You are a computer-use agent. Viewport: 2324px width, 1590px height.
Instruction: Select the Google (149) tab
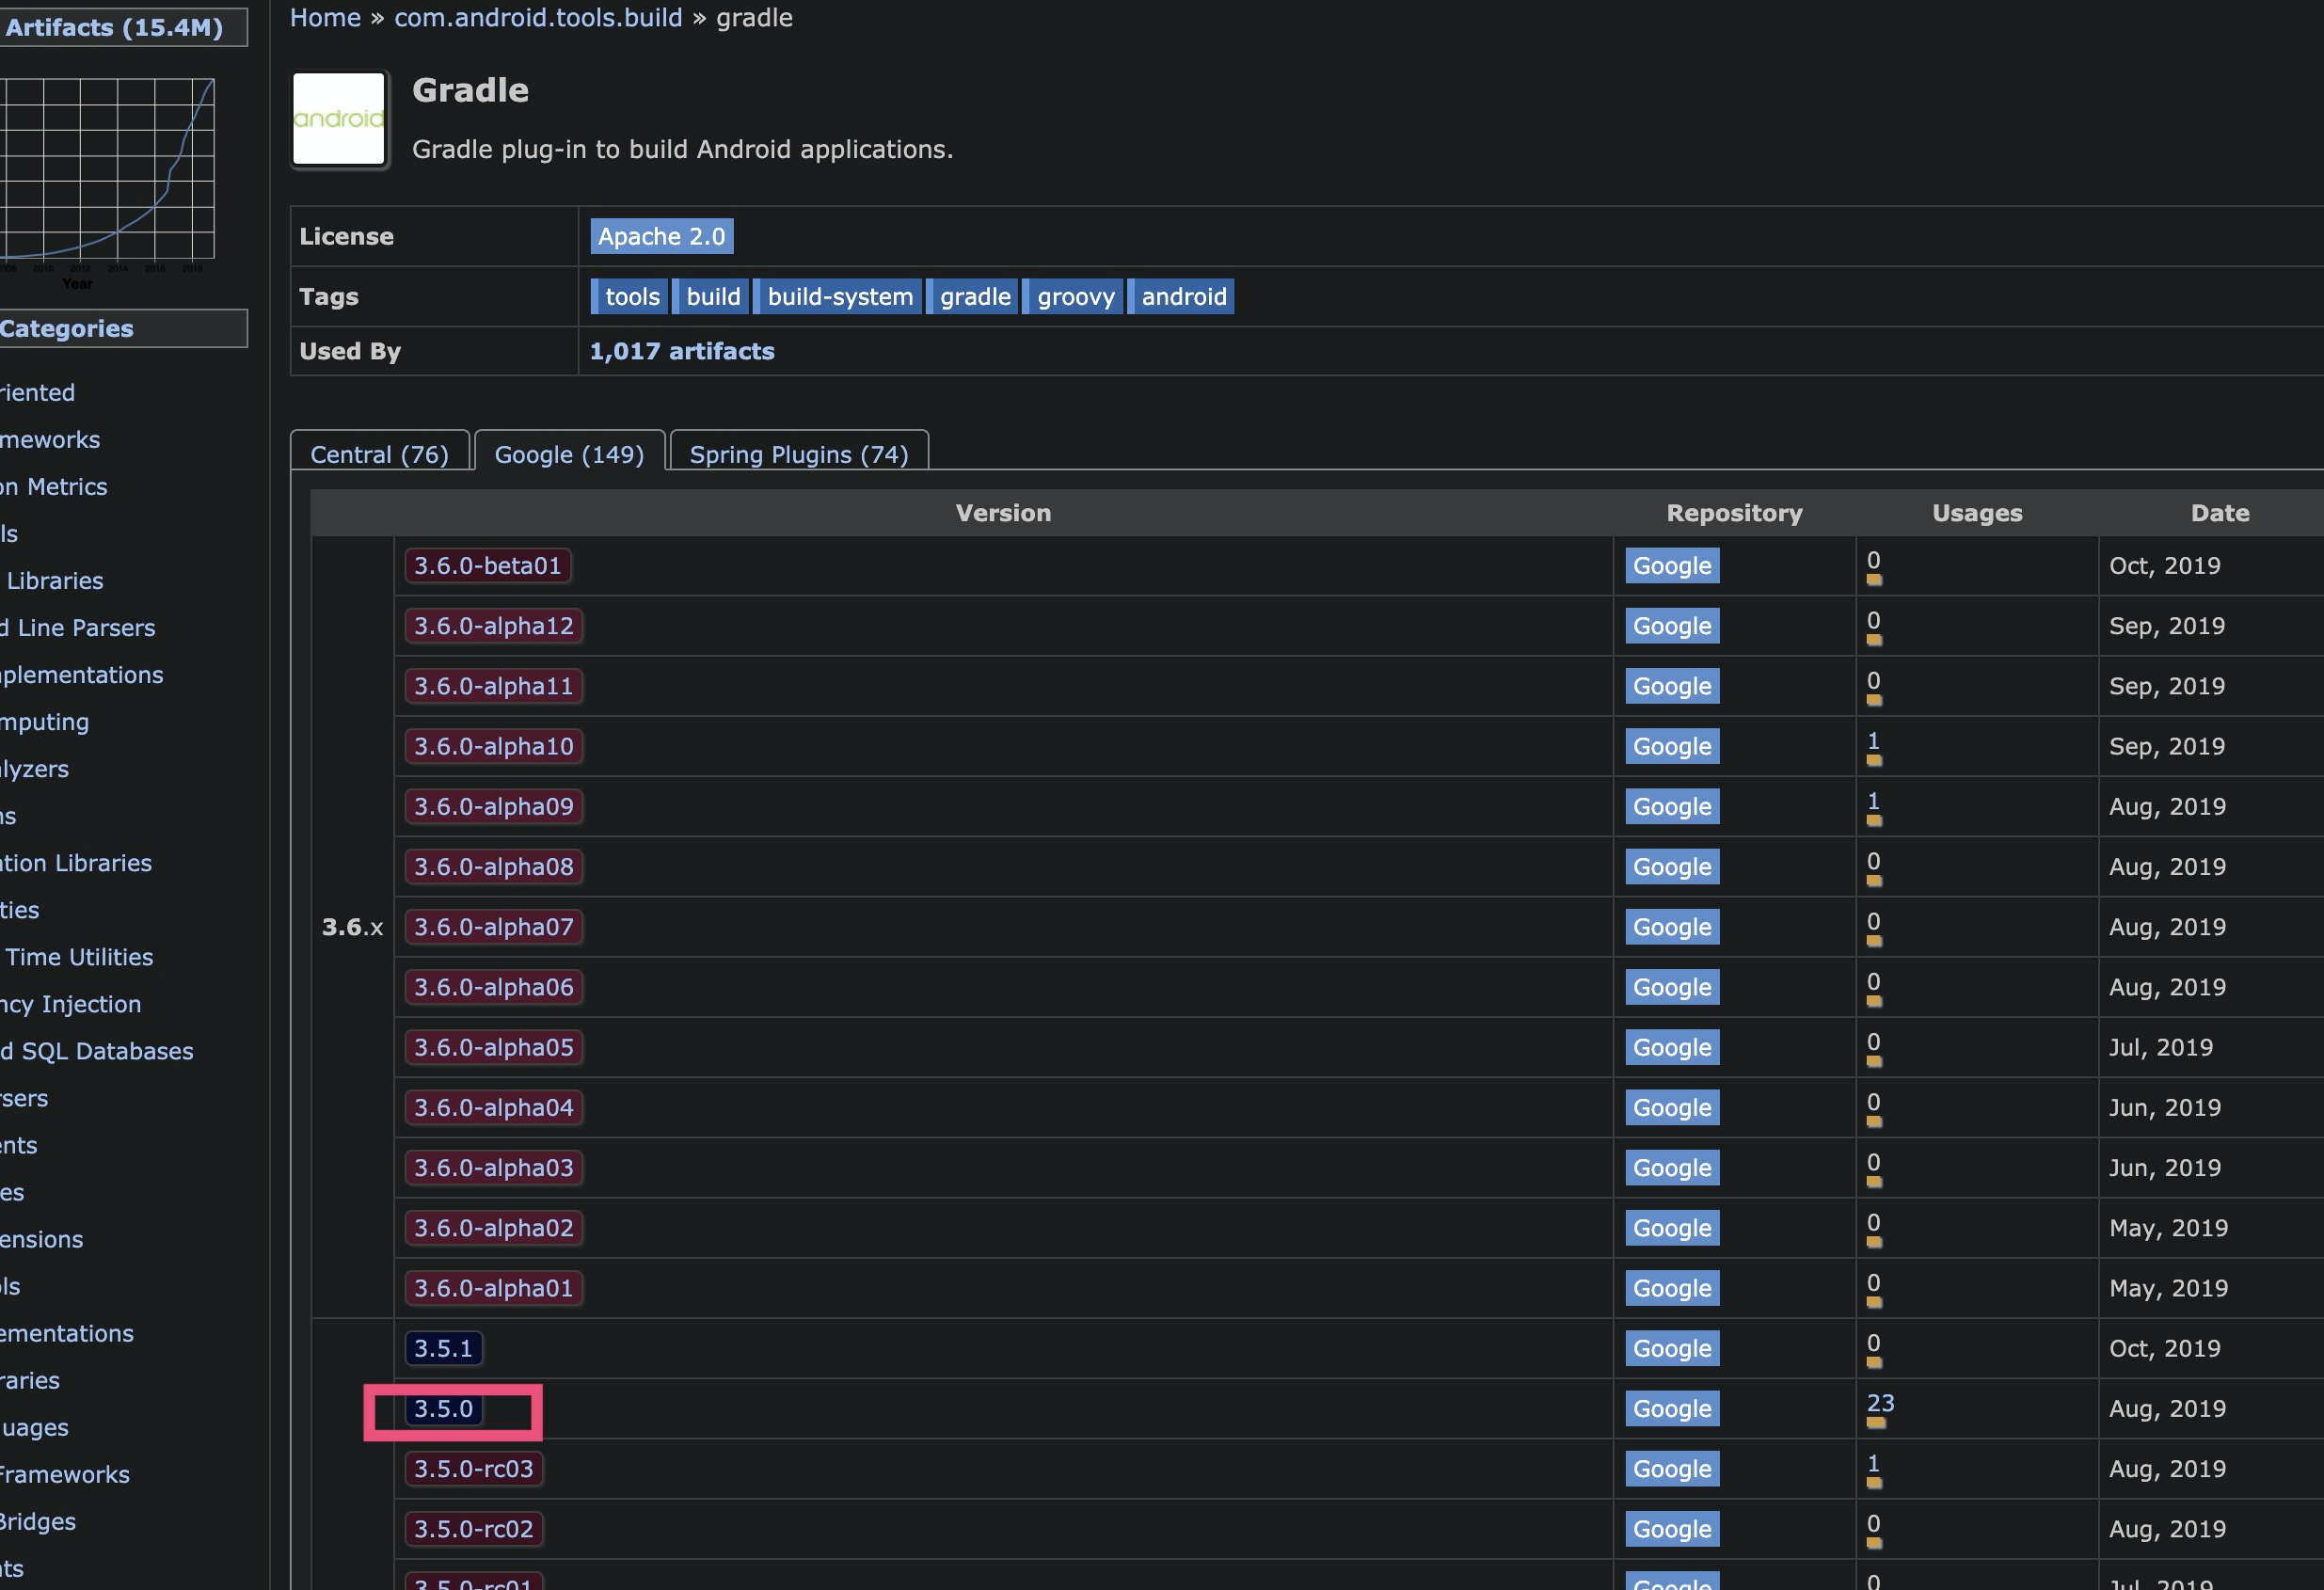pyautogui.click(x=569, y=455)
